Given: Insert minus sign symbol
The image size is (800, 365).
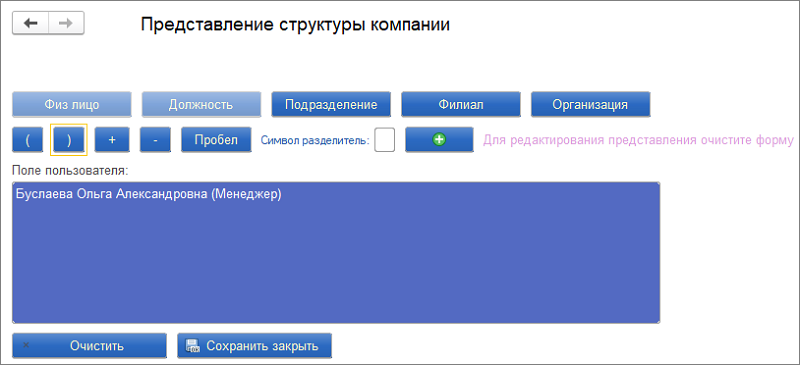Looking at the screenshot, I should [155, 140].
